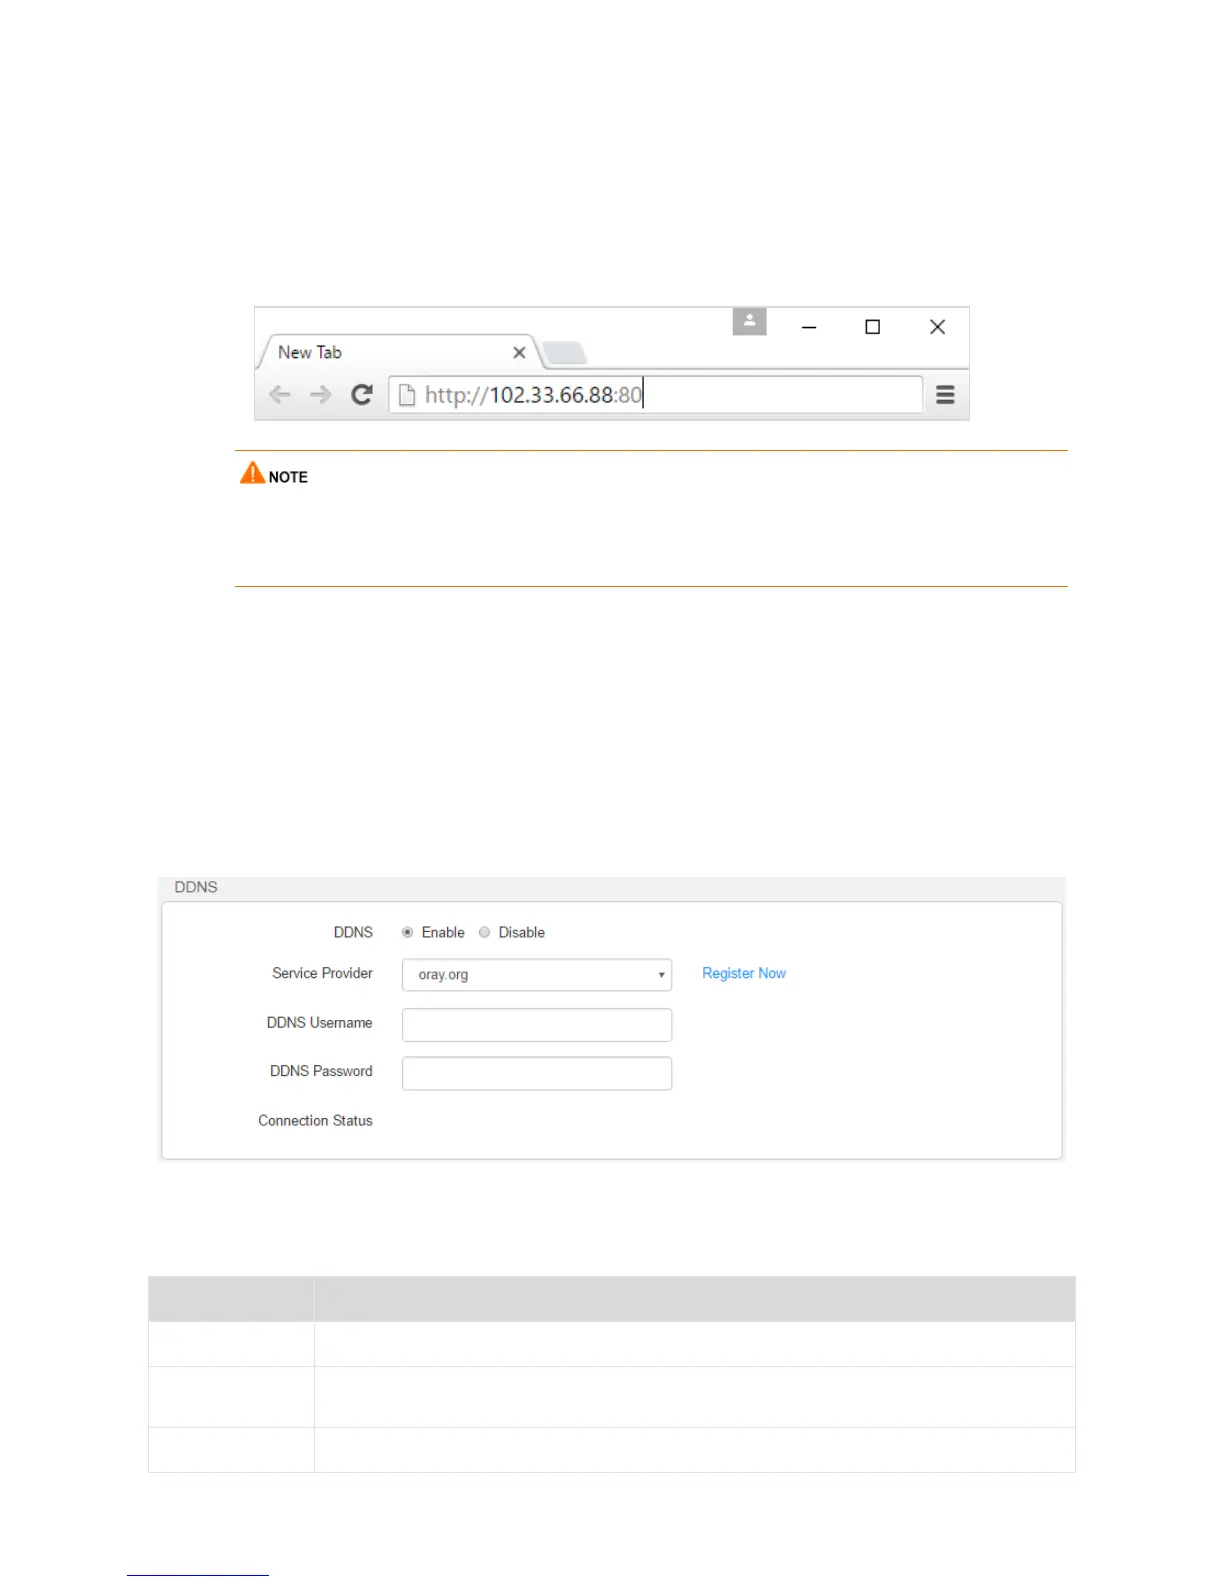Open the browser hamburger menu

[x=945, y=395]
